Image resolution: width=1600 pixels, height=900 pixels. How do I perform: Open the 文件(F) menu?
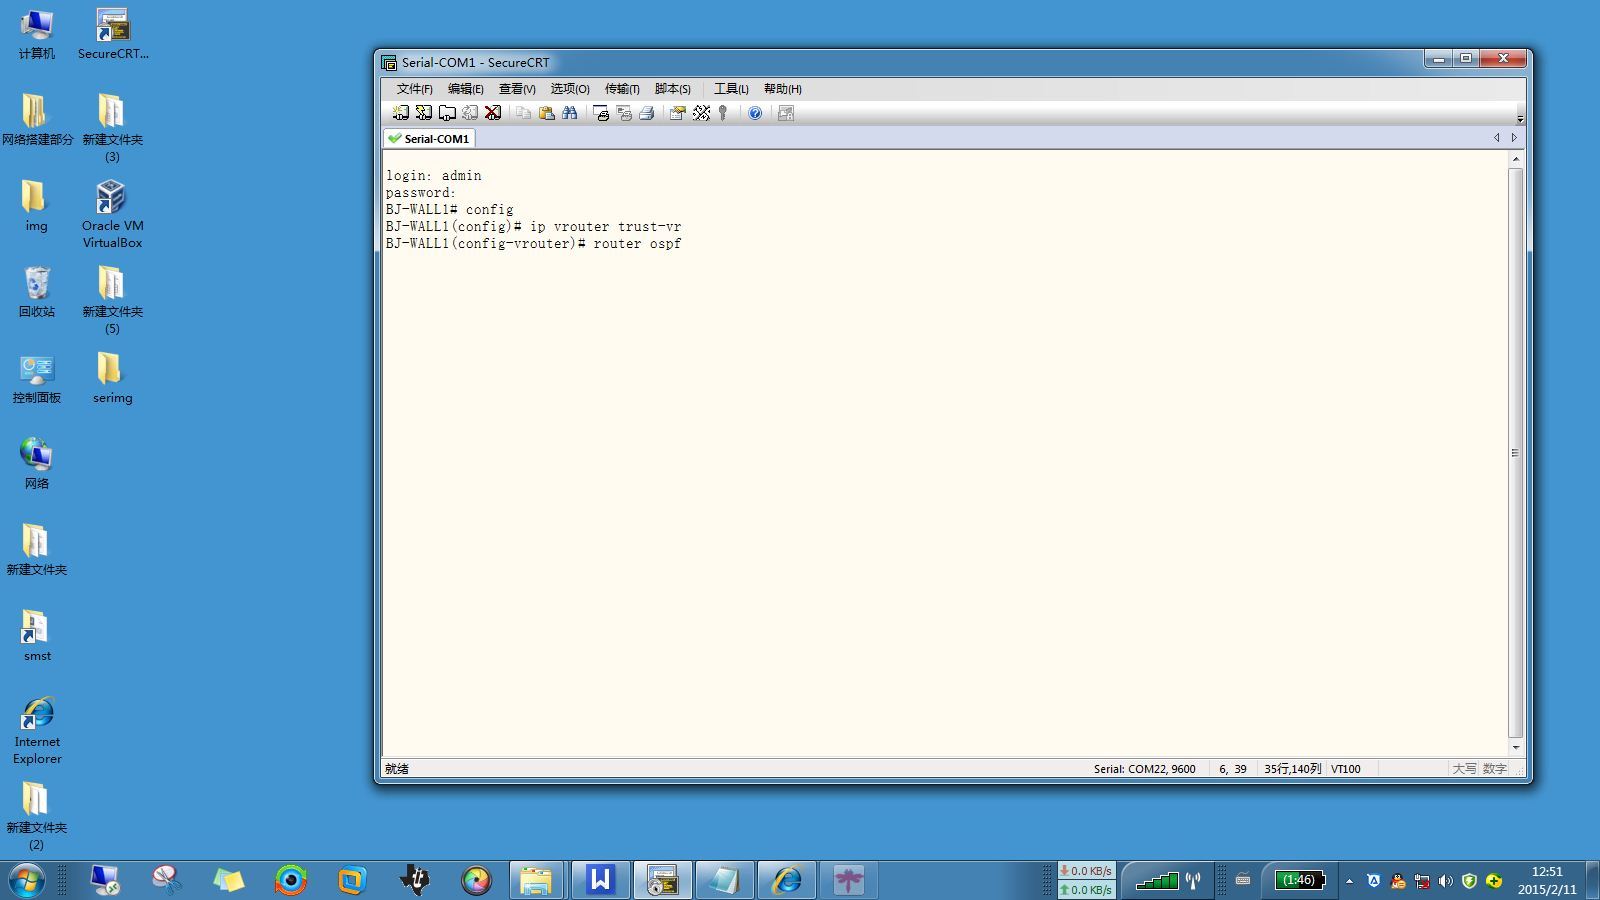point(414,89)
